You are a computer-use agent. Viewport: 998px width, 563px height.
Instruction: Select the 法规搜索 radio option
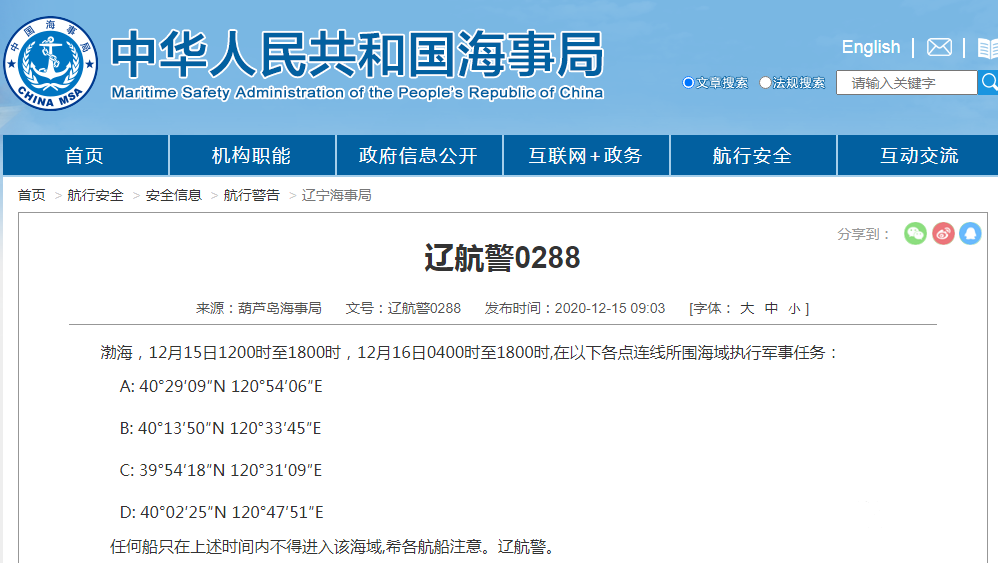point(765,83)
